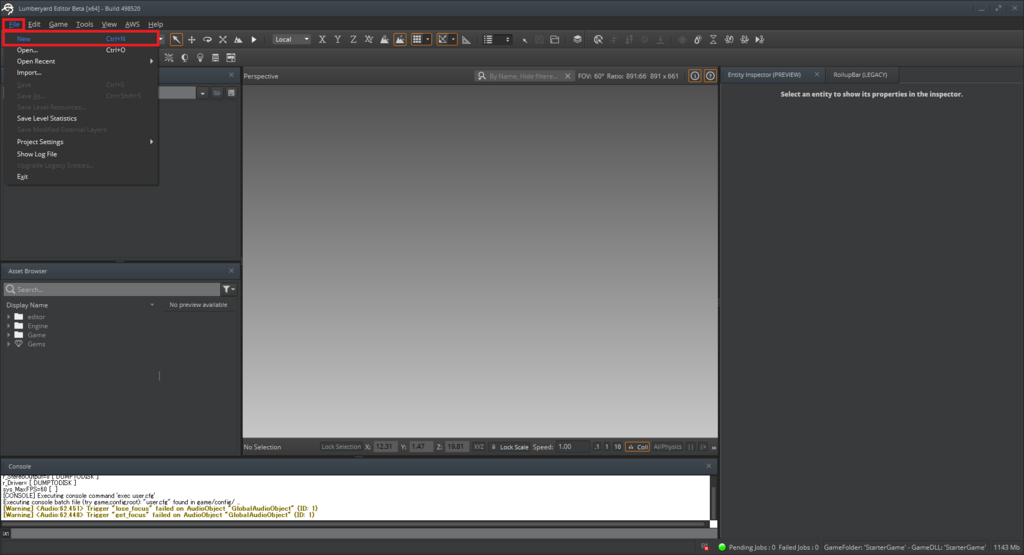The image size is (1024, 555).
Task: Activate the Rotate tool
Action: pyautogui.click(x=207, y=40)
